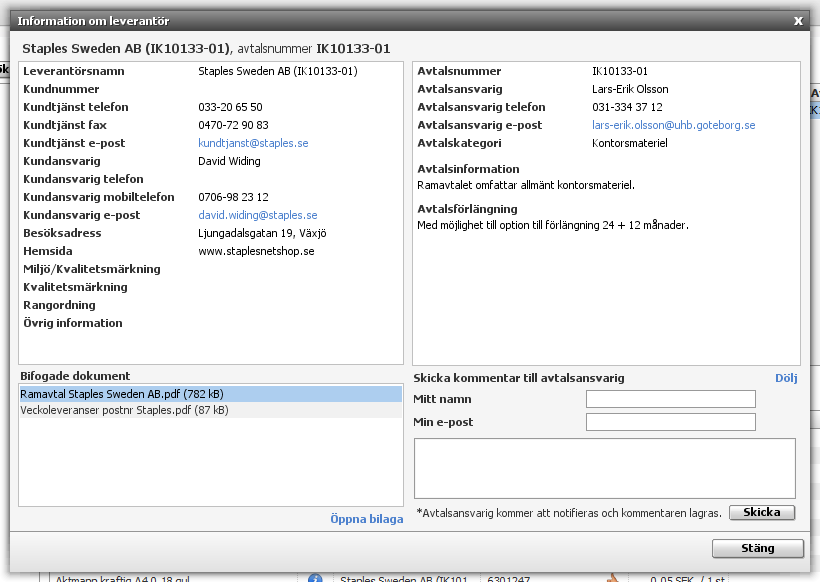Focus the Mitt namn input field
Image resolution: width=820 pixels, height=582 pixels.
[x=670, y=399]
